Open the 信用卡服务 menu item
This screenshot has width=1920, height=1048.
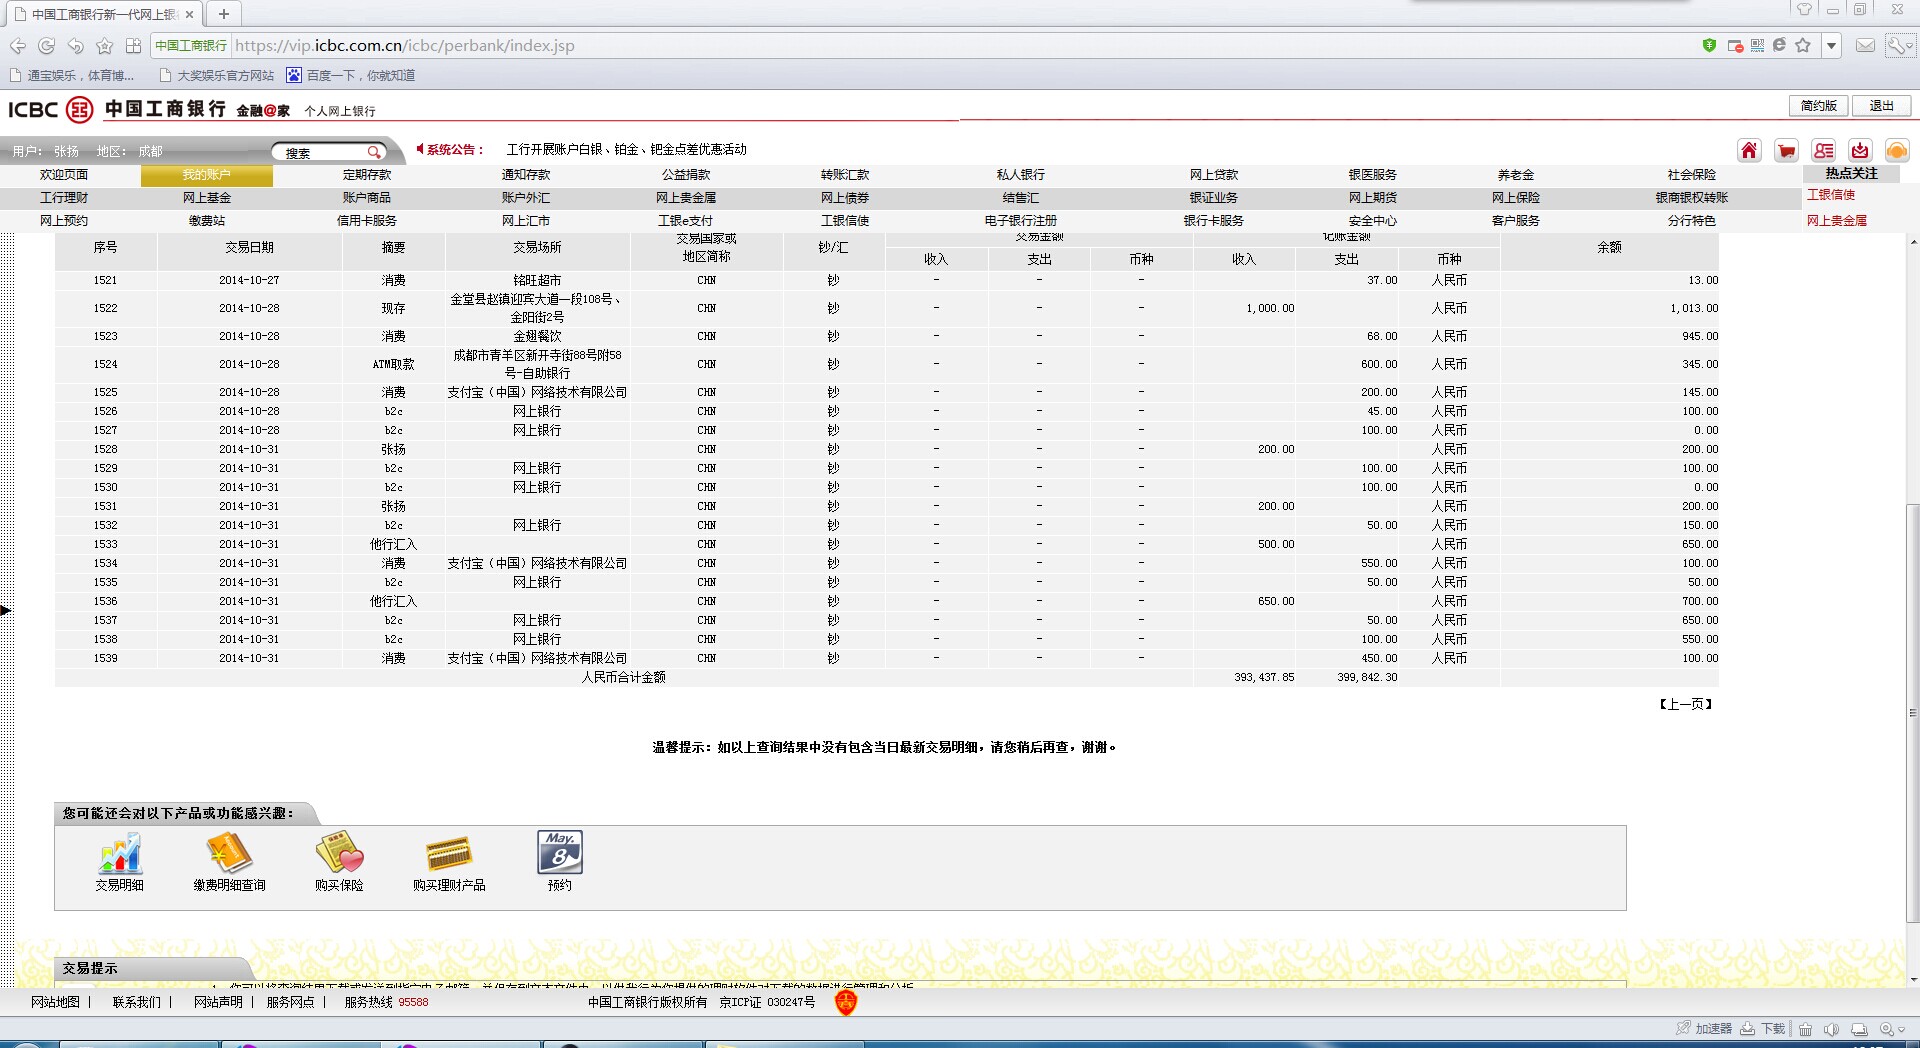[x=366, y=221]
